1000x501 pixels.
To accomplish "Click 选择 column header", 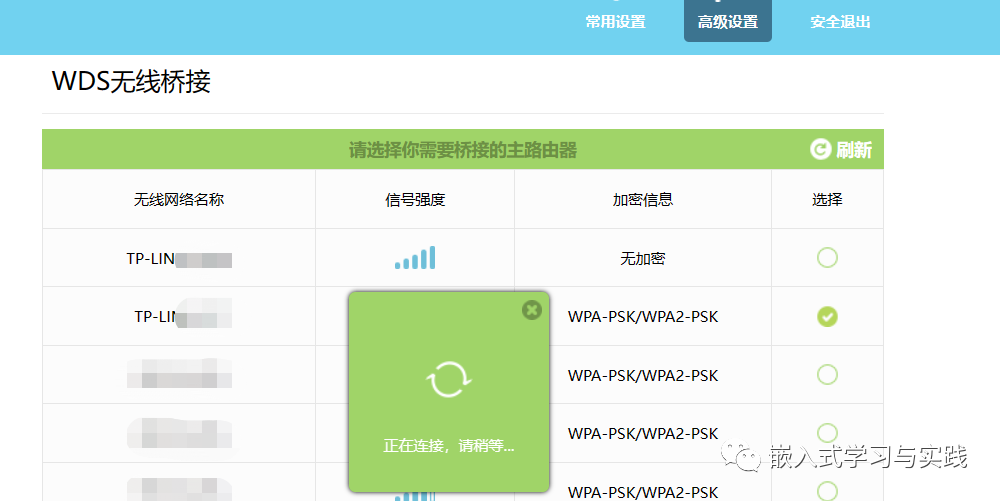I will pyautogui.click(x=827, y=200).
